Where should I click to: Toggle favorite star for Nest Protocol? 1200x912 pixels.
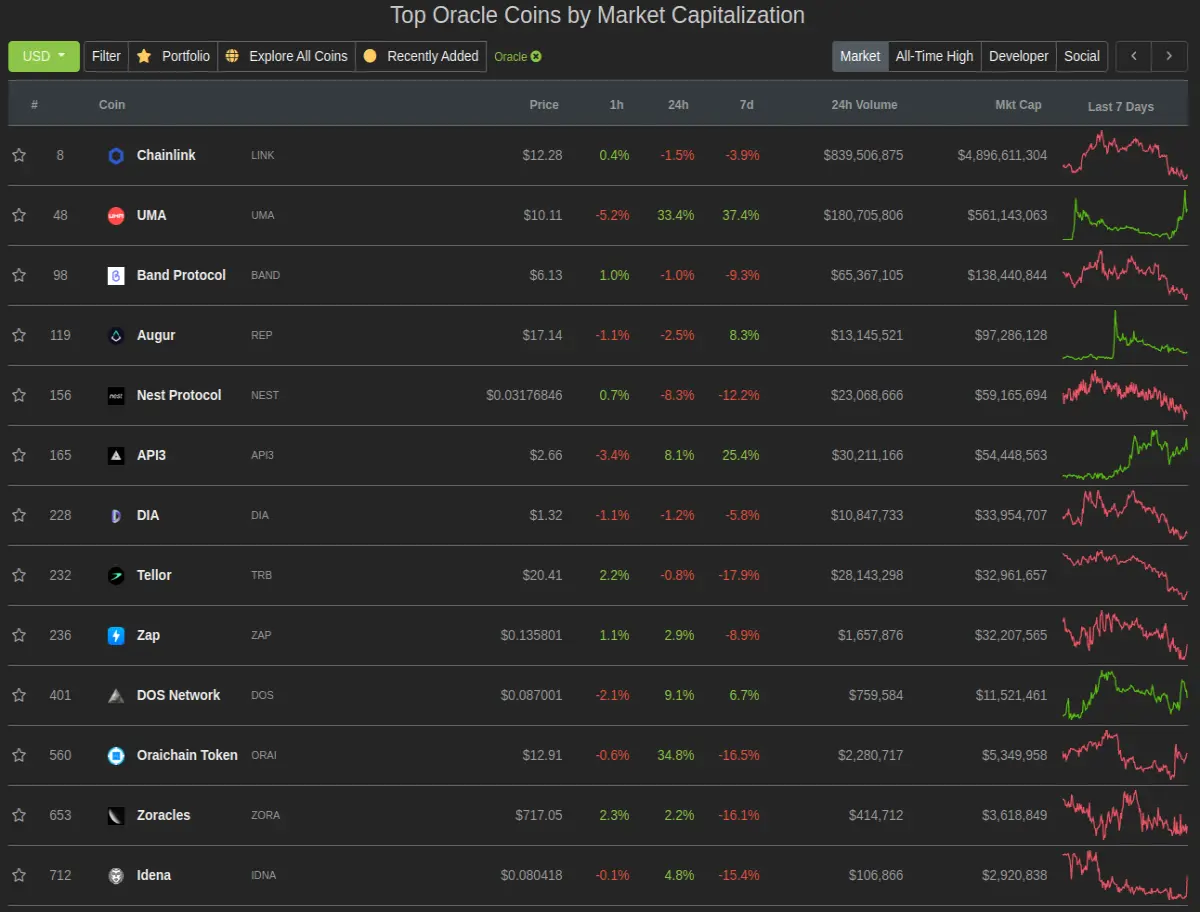pyautogui.click(x=19, y=395)
